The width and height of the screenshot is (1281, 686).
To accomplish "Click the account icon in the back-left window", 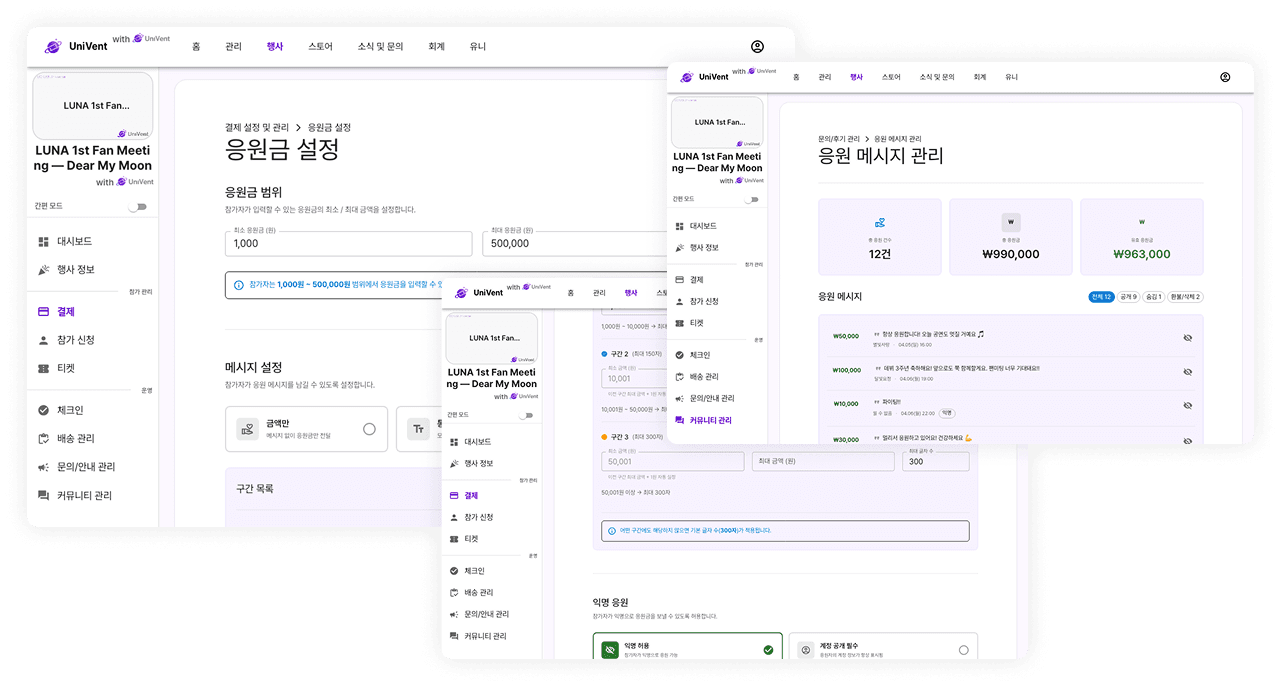I will [x=757, y=47].
